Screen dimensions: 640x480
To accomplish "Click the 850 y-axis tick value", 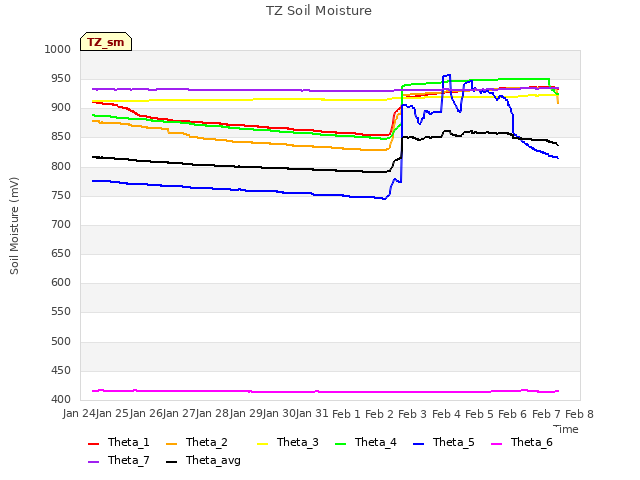I will point(61,137).
